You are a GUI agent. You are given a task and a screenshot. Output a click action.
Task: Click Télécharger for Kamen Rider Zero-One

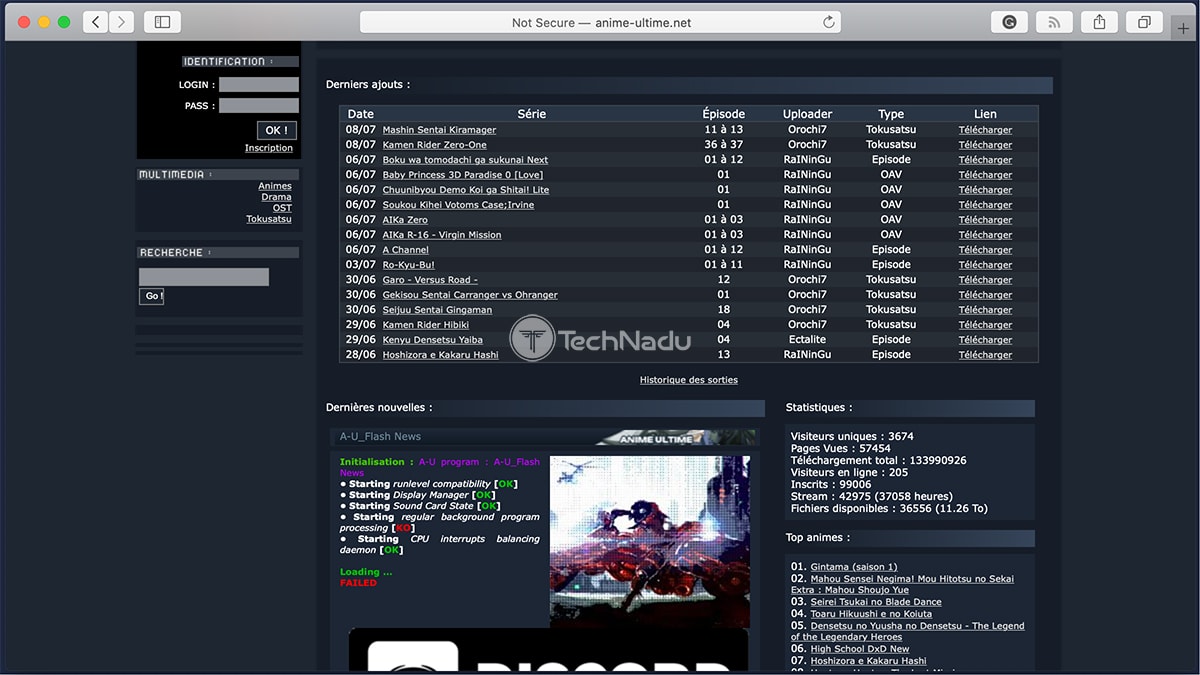click(985, 145)
